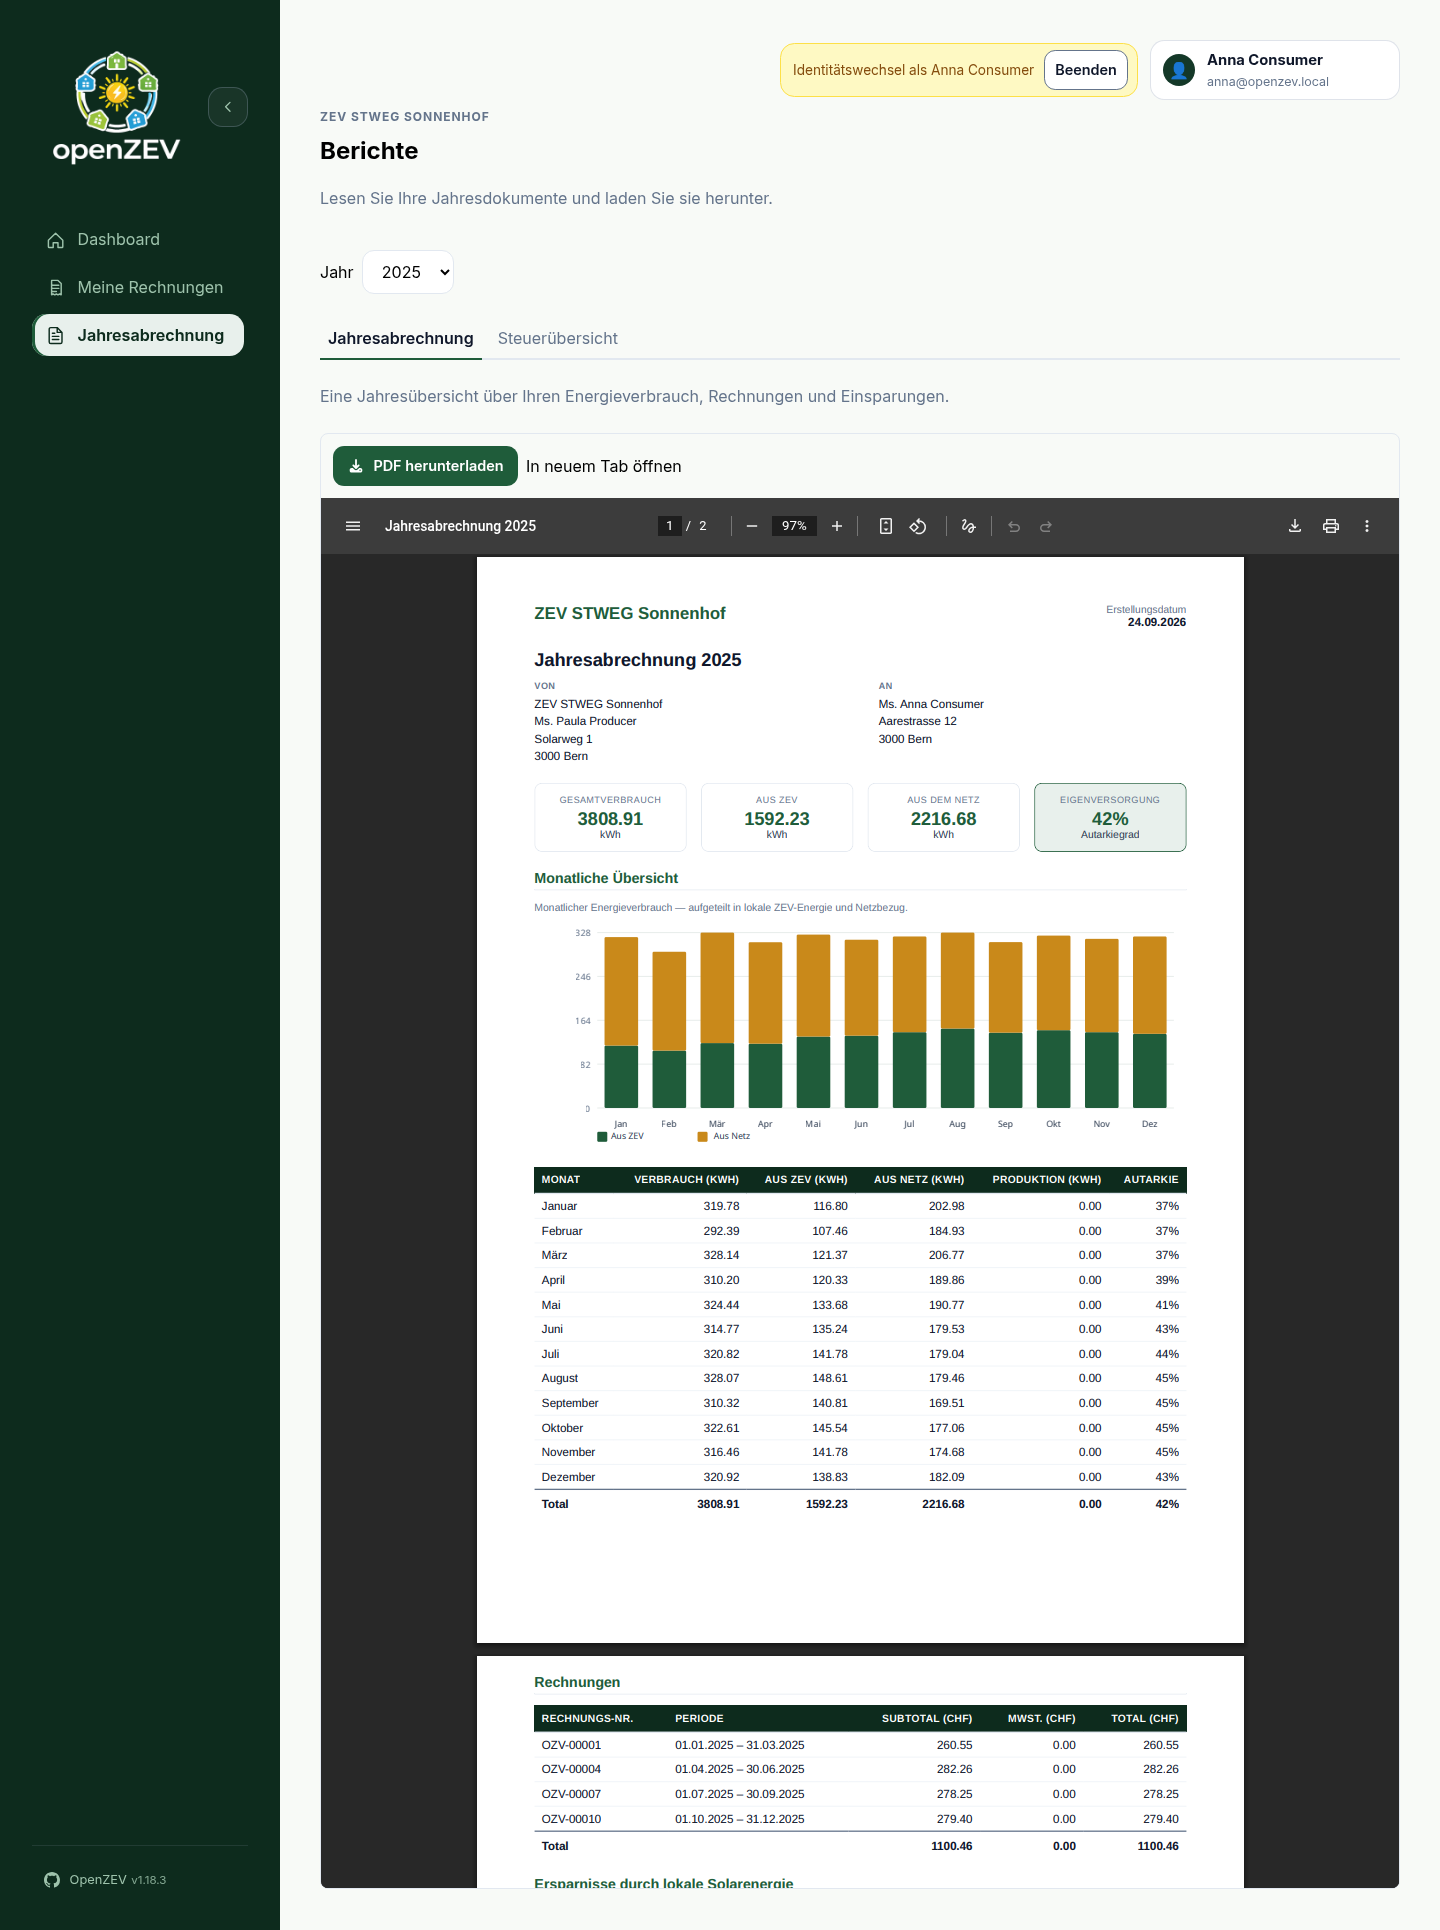This screenshot has width=1440, height=1930.
Task: Click the Dashboard home icon
Action: click(56, 240)
